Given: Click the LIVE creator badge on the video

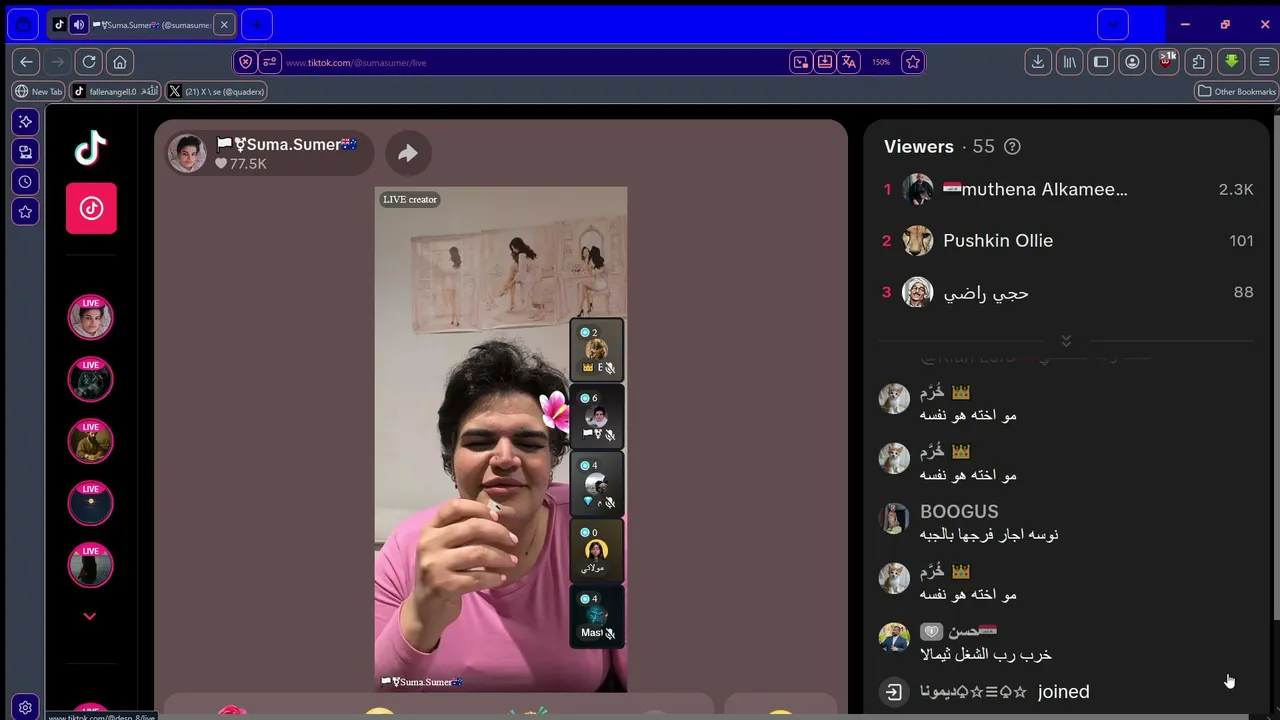Looking at the screenshot, I should click(x=410, y=200).
